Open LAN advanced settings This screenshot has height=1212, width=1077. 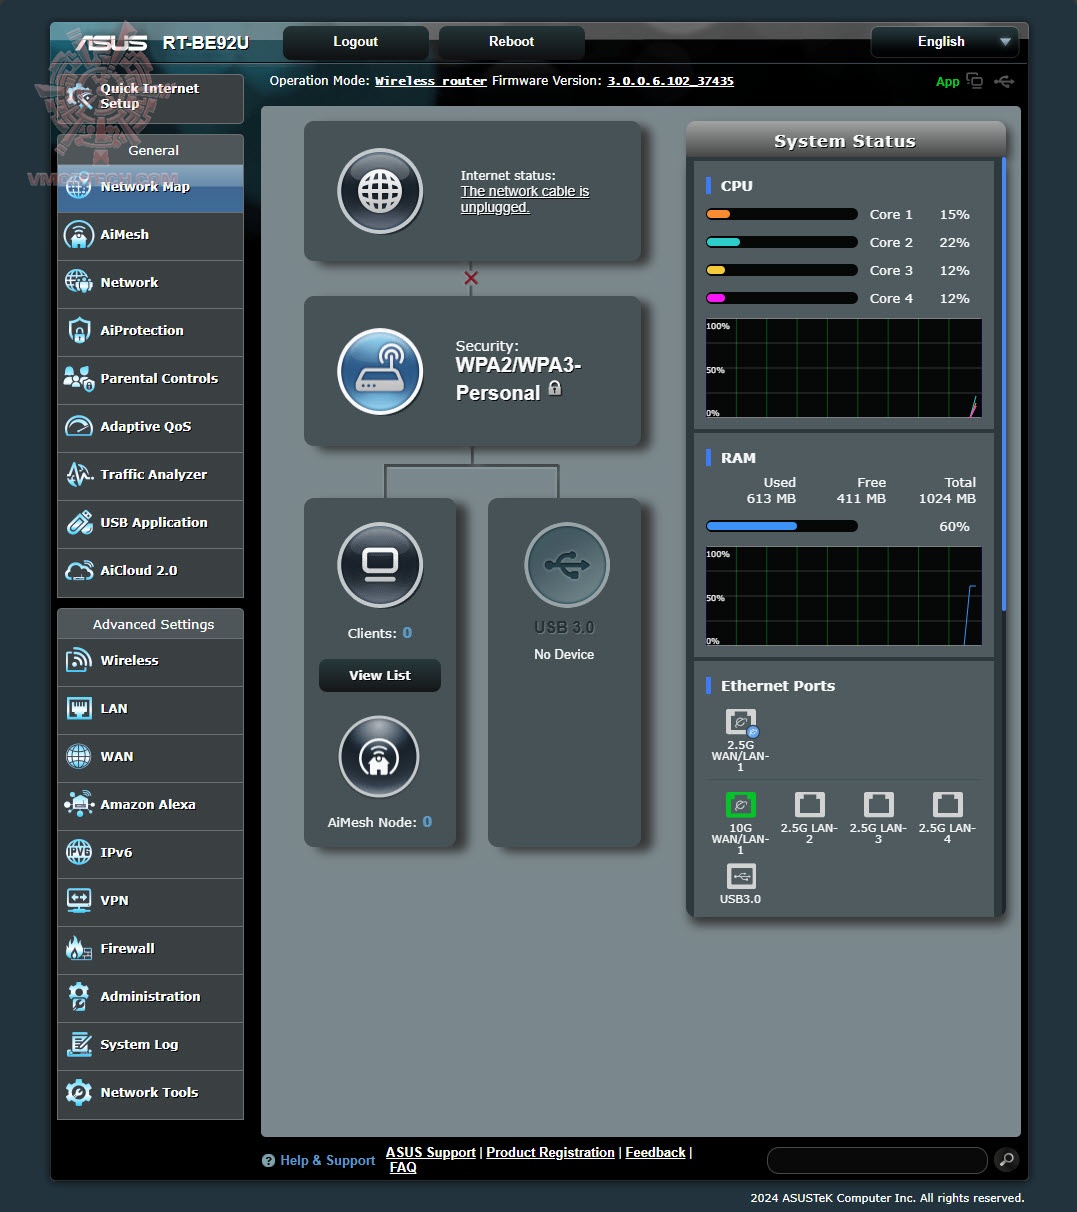point(150,710)
